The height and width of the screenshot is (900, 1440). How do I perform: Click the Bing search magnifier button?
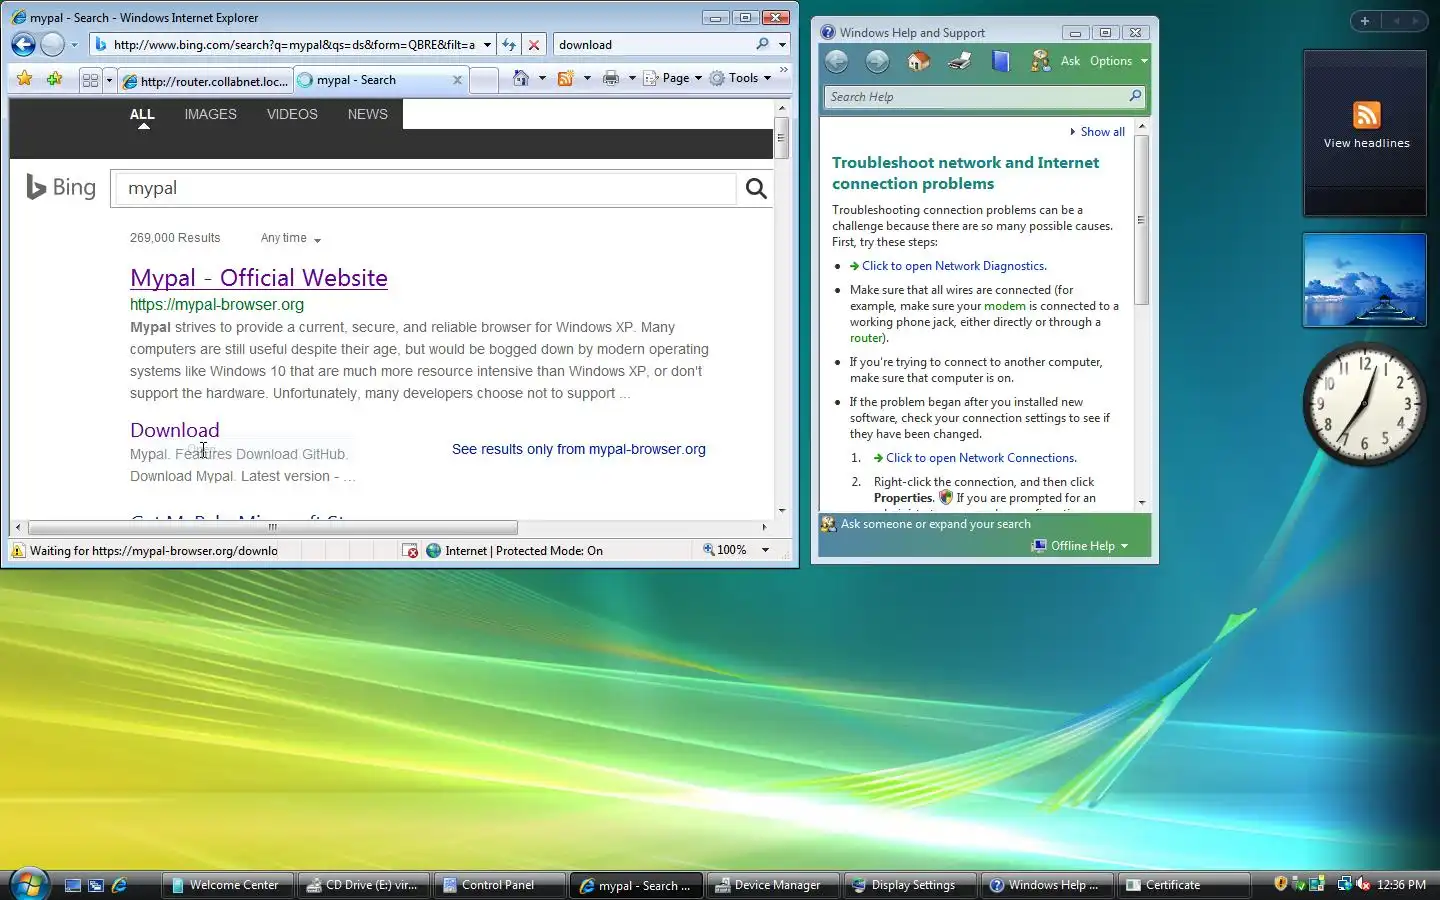pyautogui.click(x=756, y=188)
